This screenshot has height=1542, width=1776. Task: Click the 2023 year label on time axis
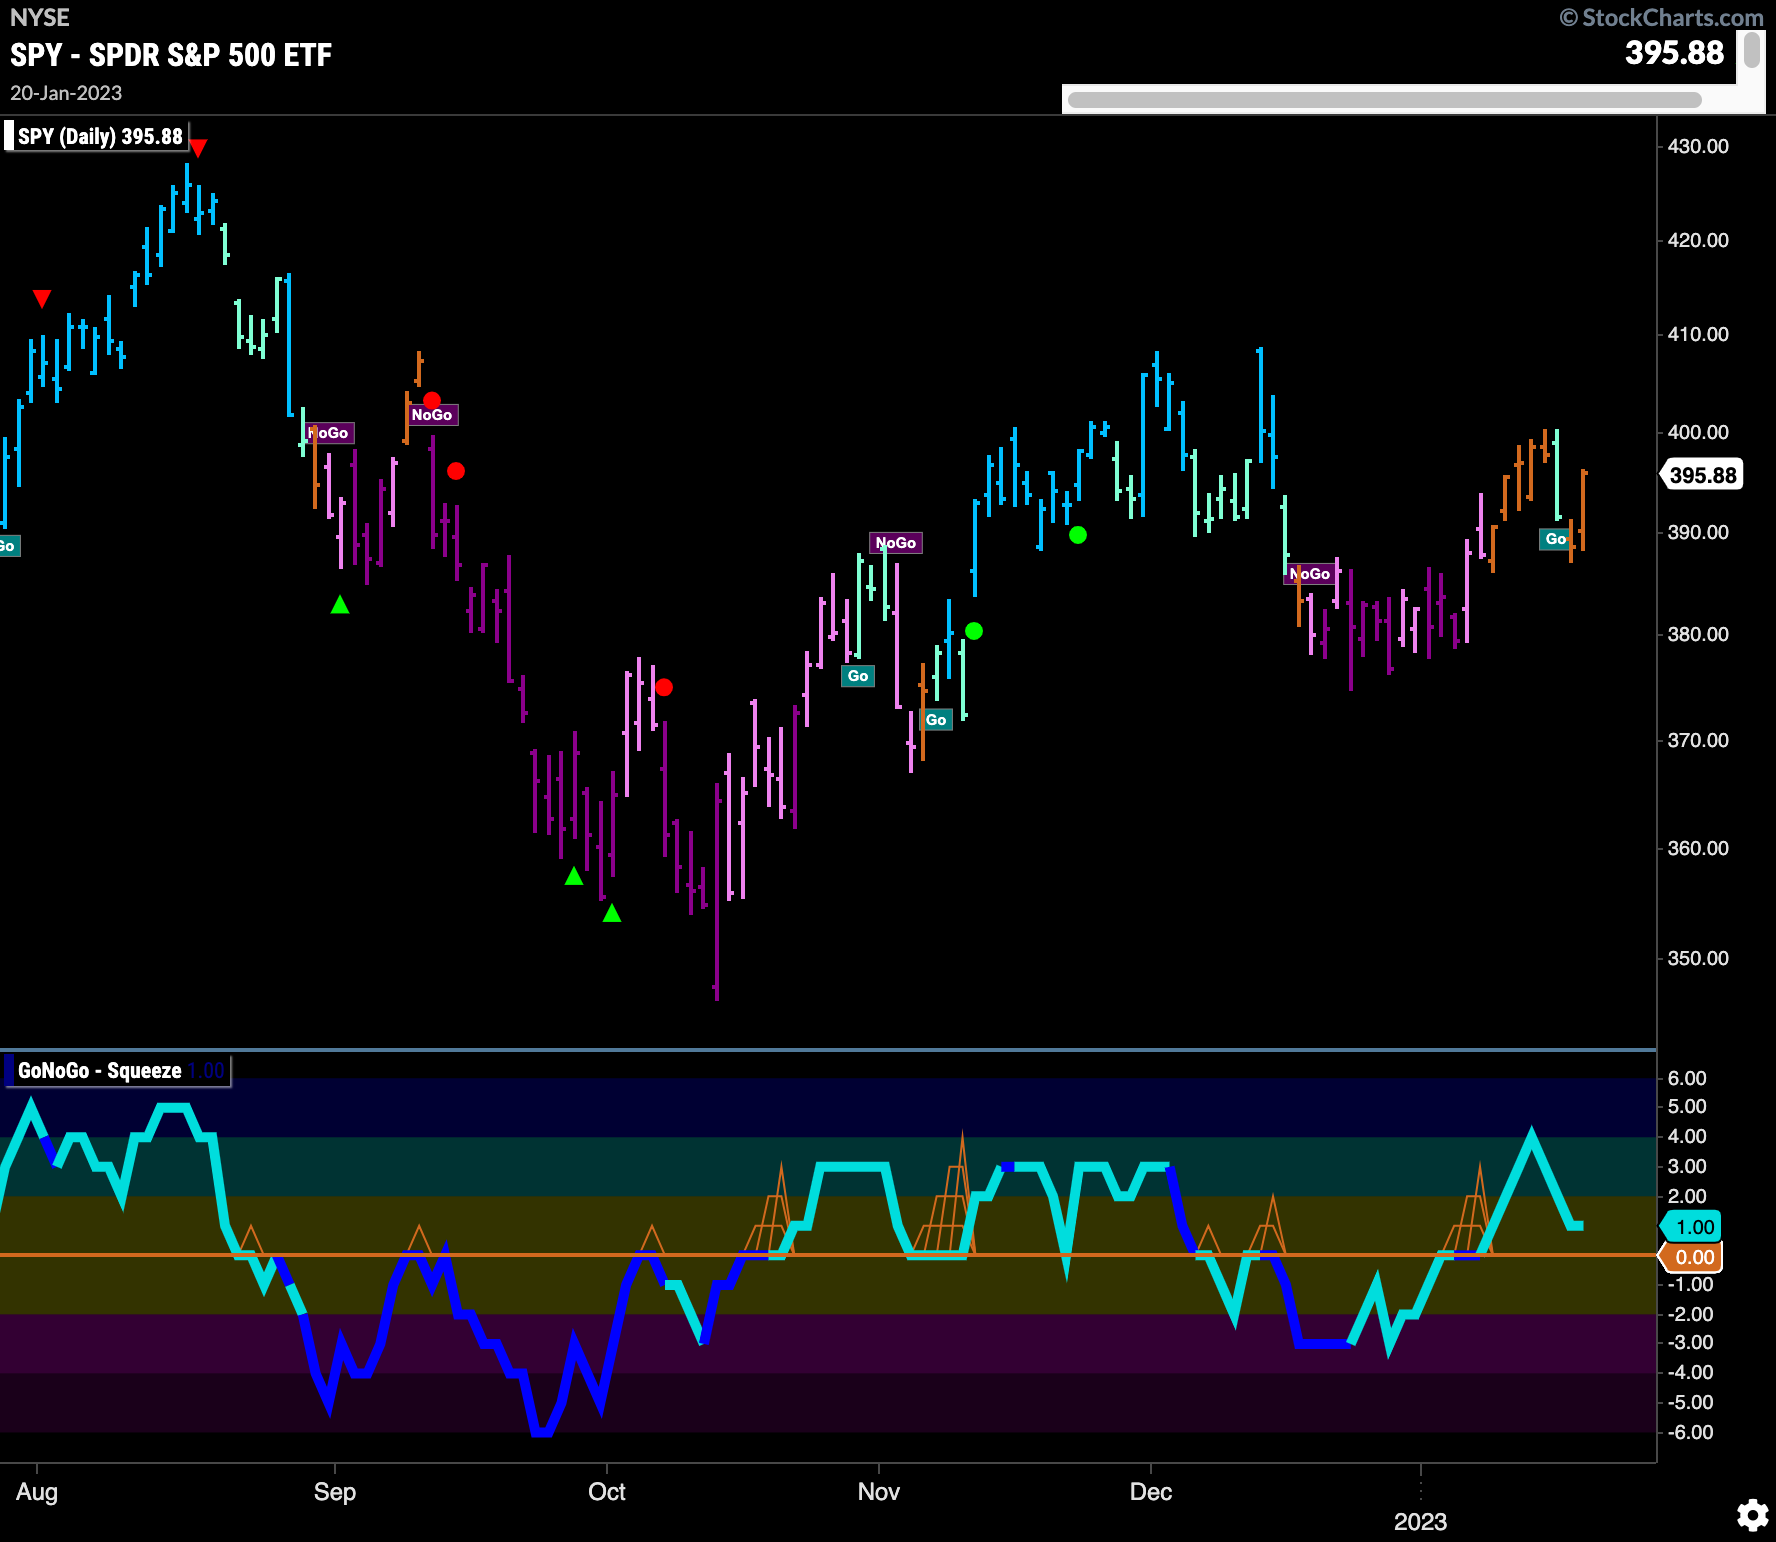[1421, 1522]
